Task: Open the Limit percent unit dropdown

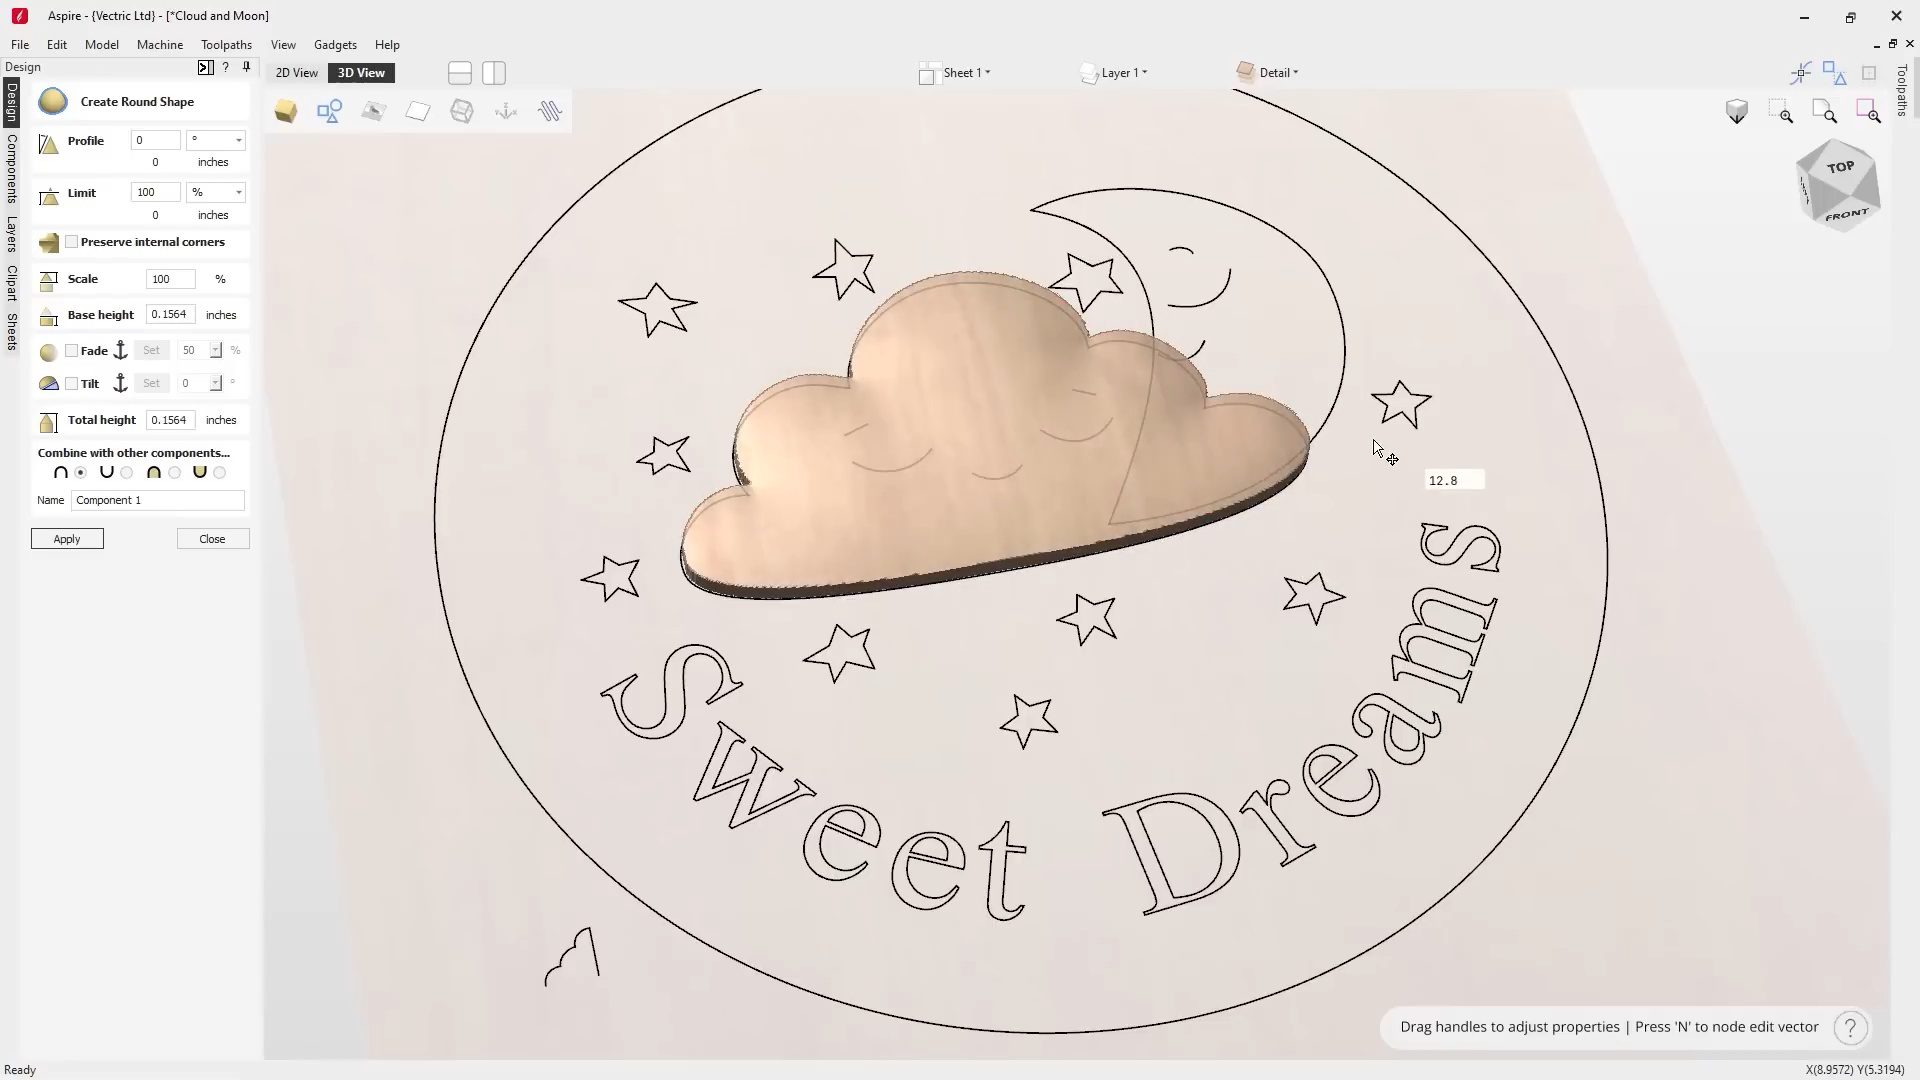Action: (216, 193)
